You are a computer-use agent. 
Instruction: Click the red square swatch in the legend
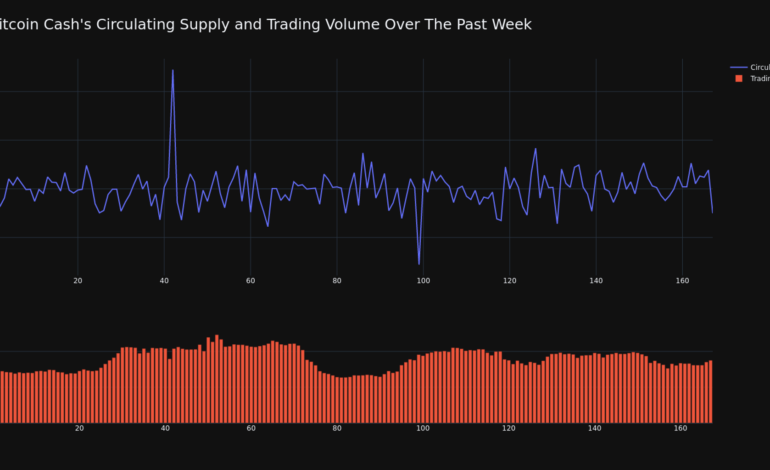pyautogui.click(x=739, y=79)
